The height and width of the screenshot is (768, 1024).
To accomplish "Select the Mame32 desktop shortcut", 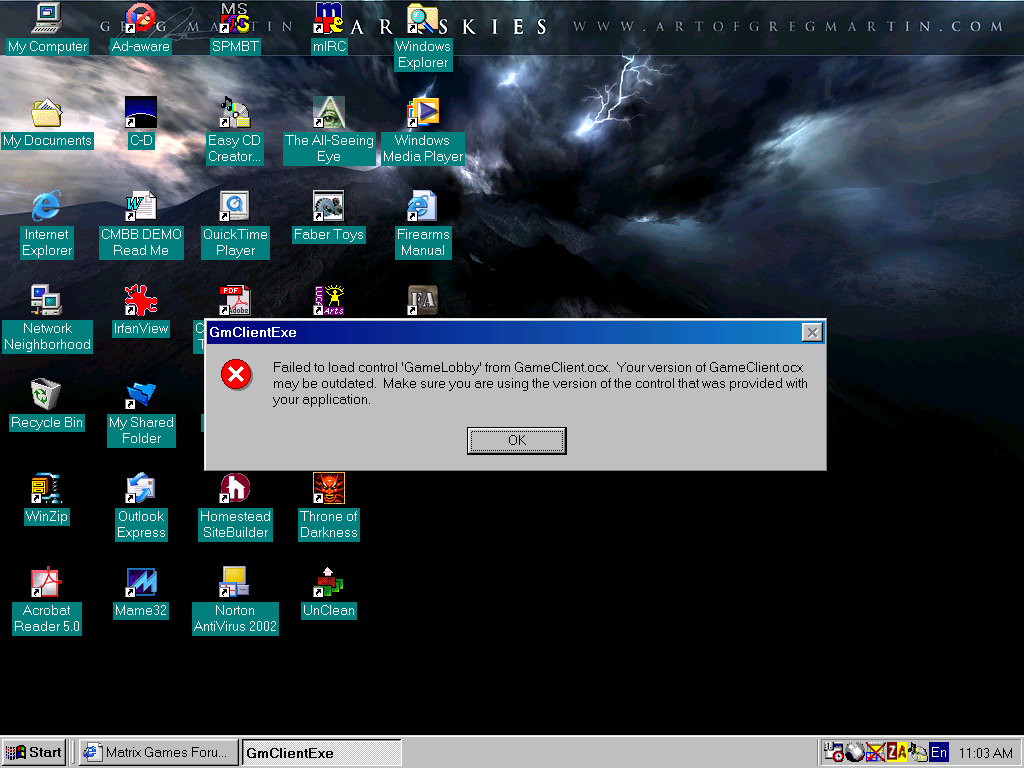I will coord(141,593).
